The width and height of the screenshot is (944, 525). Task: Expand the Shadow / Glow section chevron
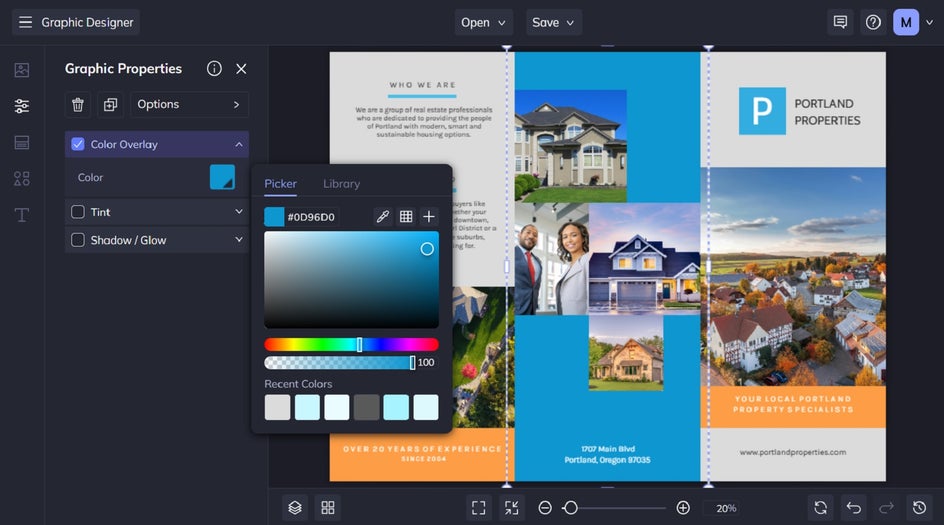point(239,240)
